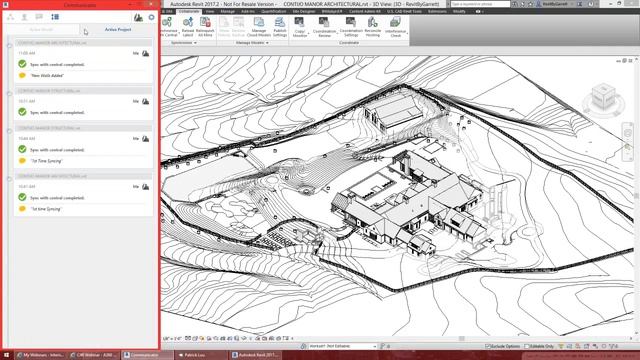The height and width of the screenshot is (360, 640).
Task: Switch to My Webinars taskbar window
Action: pyautogui.click(x=40, y=355)
